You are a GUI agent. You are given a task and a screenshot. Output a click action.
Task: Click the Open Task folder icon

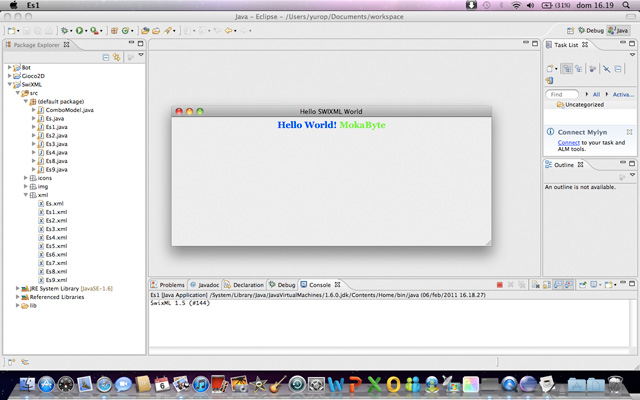[x=156, y=31]
